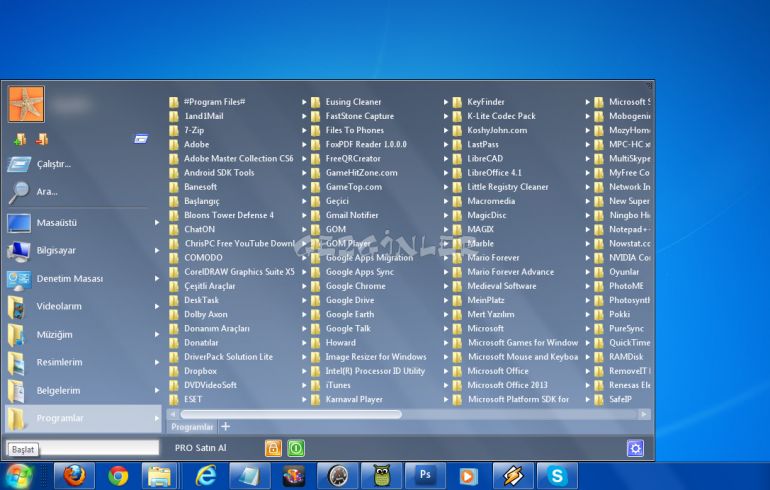Click the folder icon next to iTunes
This screenshot has width=770, height=490.
click(x=316, y=385)
